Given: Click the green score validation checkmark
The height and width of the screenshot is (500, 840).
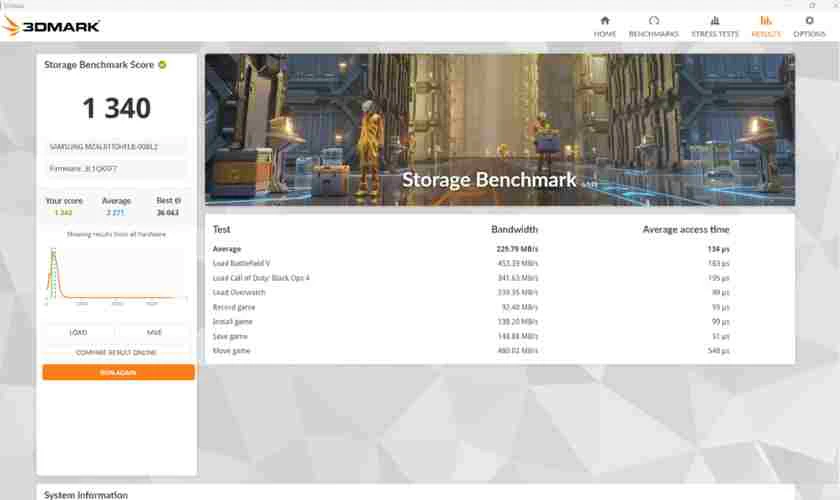Looking at the screenshot, I should pyautogui.click(x=162, y=64).
